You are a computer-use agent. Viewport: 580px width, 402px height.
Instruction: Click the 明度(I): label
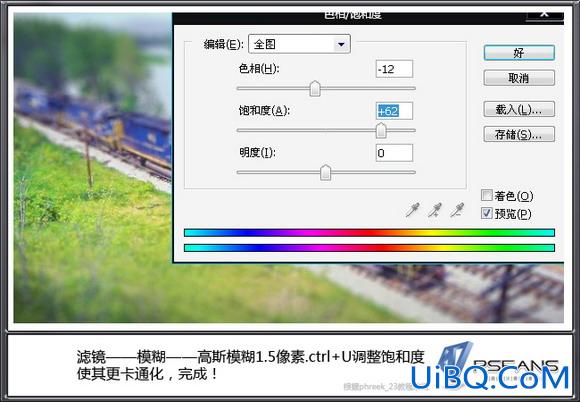(x=257, y=152)
